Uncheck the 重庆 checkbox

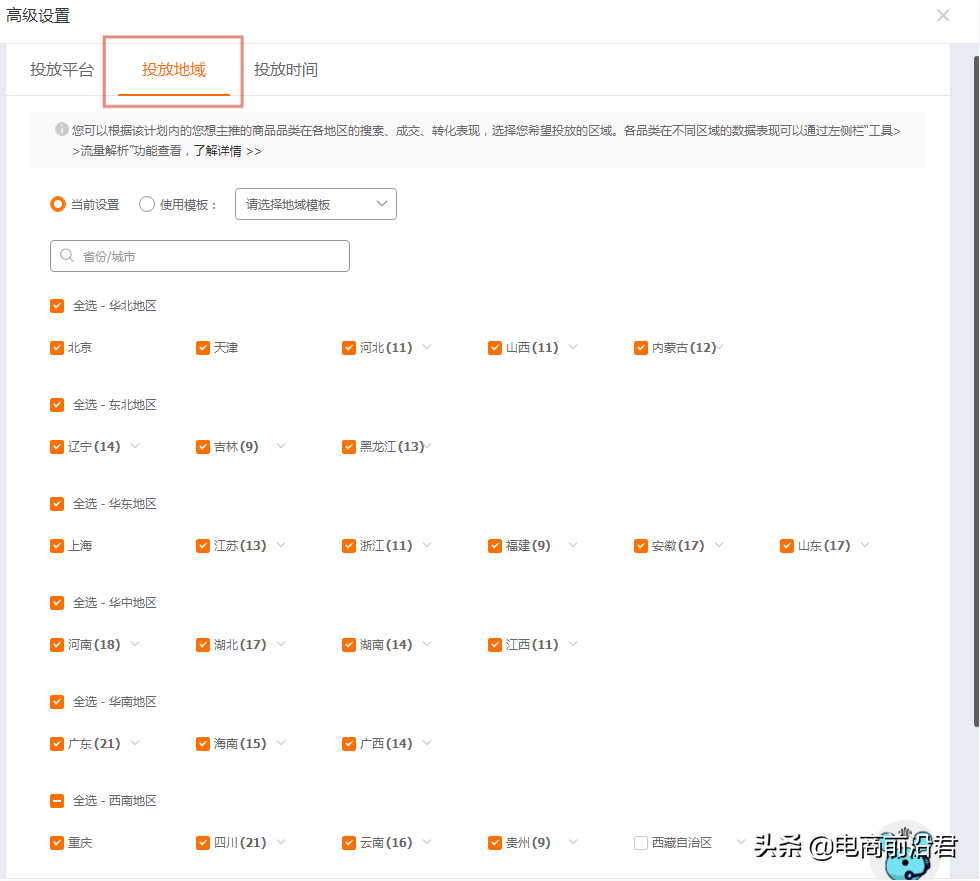pos(57,842)
